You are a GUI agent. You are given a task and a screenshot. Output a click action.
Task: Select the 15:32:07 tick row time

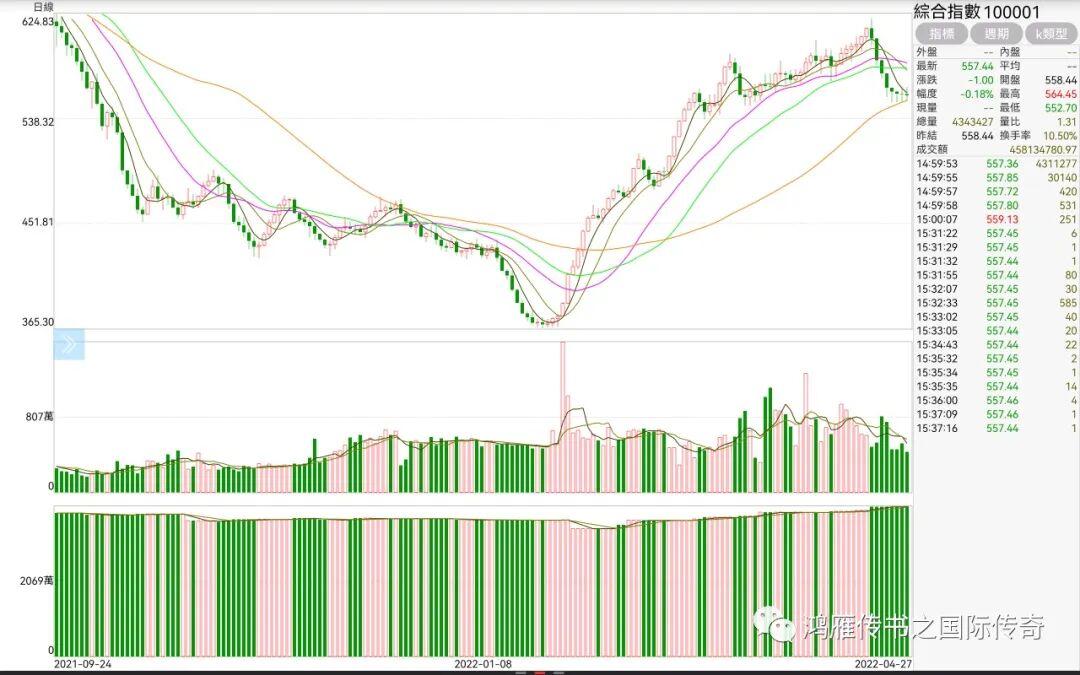[x=937, y=289]
